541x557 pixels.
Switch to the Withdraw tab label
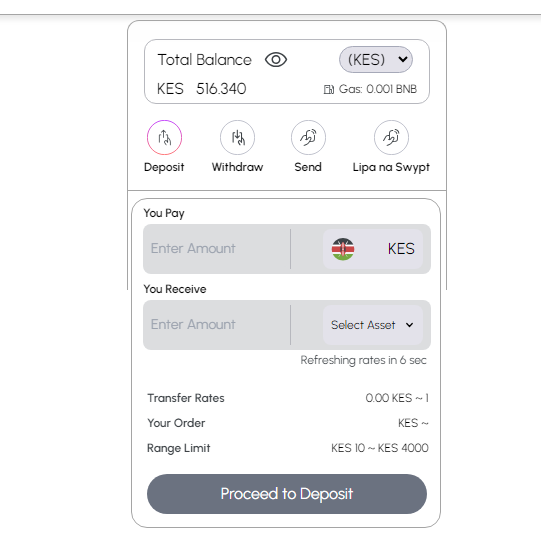(237, 167)
